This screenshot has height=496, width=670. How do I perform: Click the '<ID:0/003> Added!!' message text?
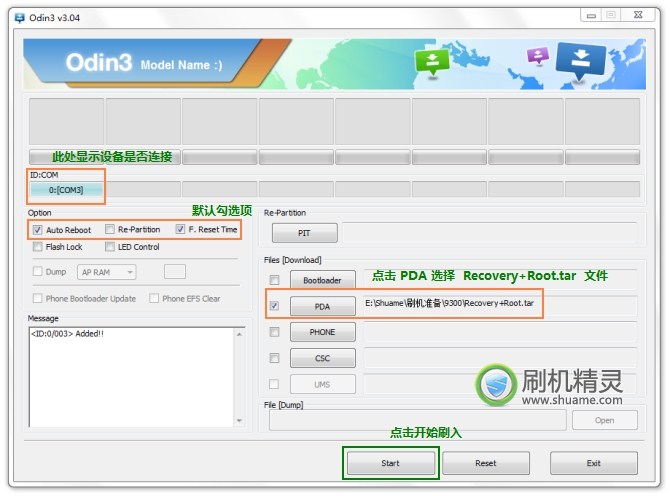point(67,334)
